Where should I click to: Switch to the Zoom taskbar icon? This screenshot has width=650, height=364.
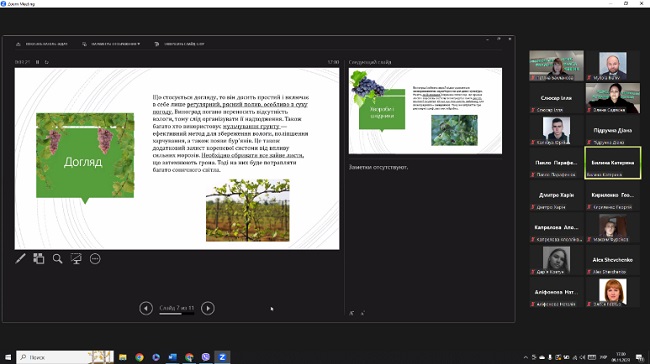222,357
